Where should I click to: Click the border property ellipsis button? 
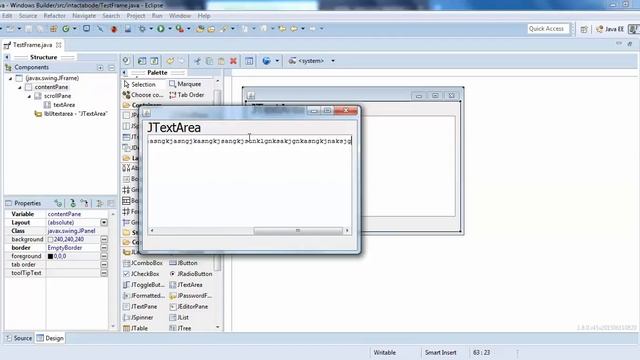click(104, 248)
